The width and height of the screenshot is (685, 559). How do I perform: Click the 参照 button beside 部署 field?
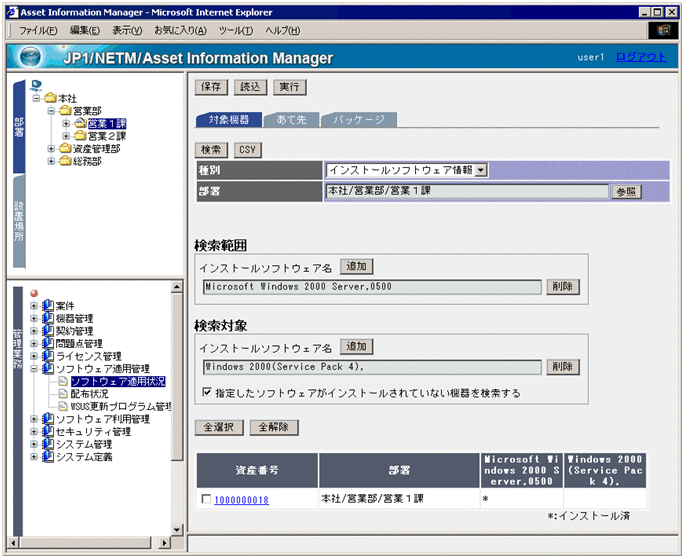[626, 192]
